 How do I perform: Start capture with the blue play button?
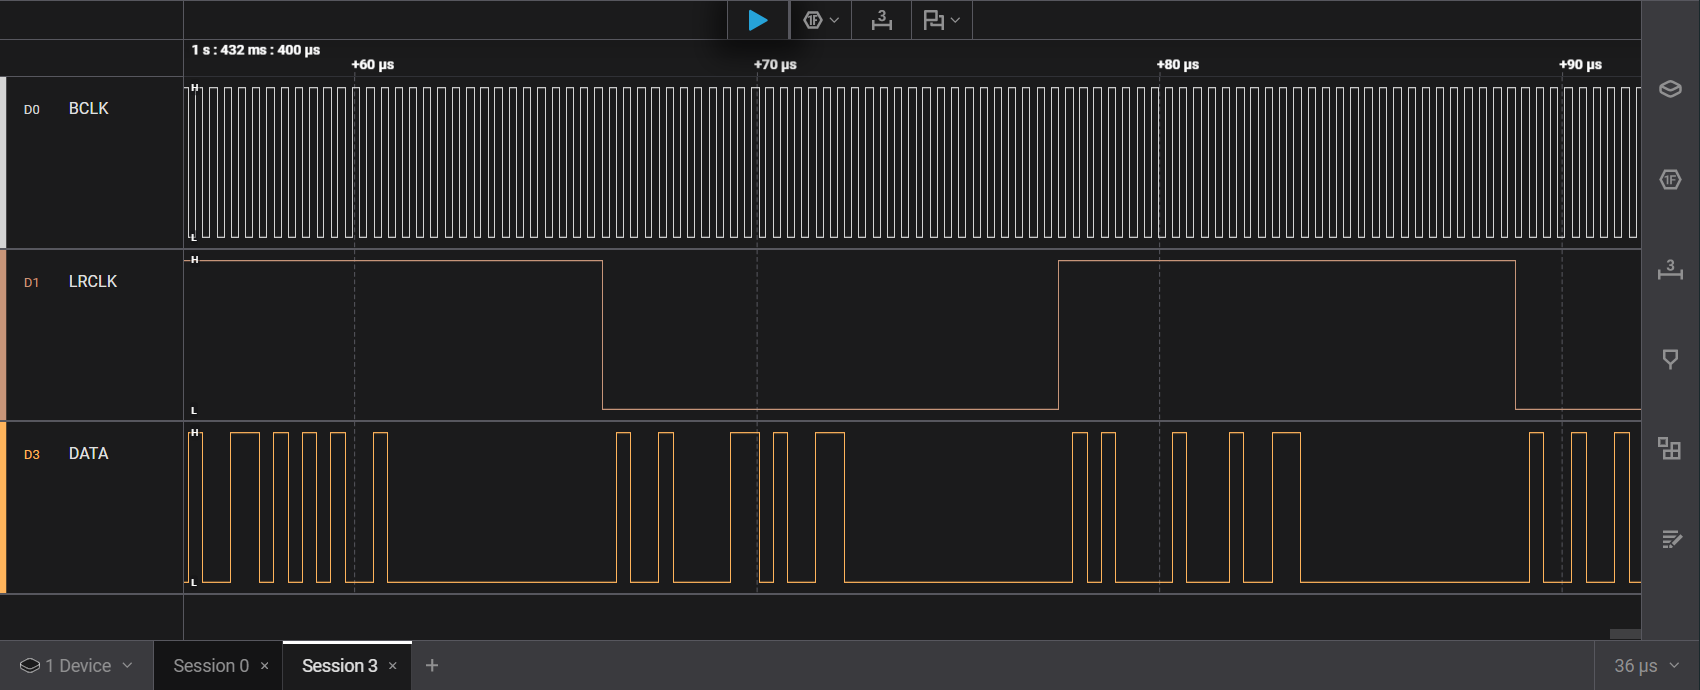pos(758,20)
